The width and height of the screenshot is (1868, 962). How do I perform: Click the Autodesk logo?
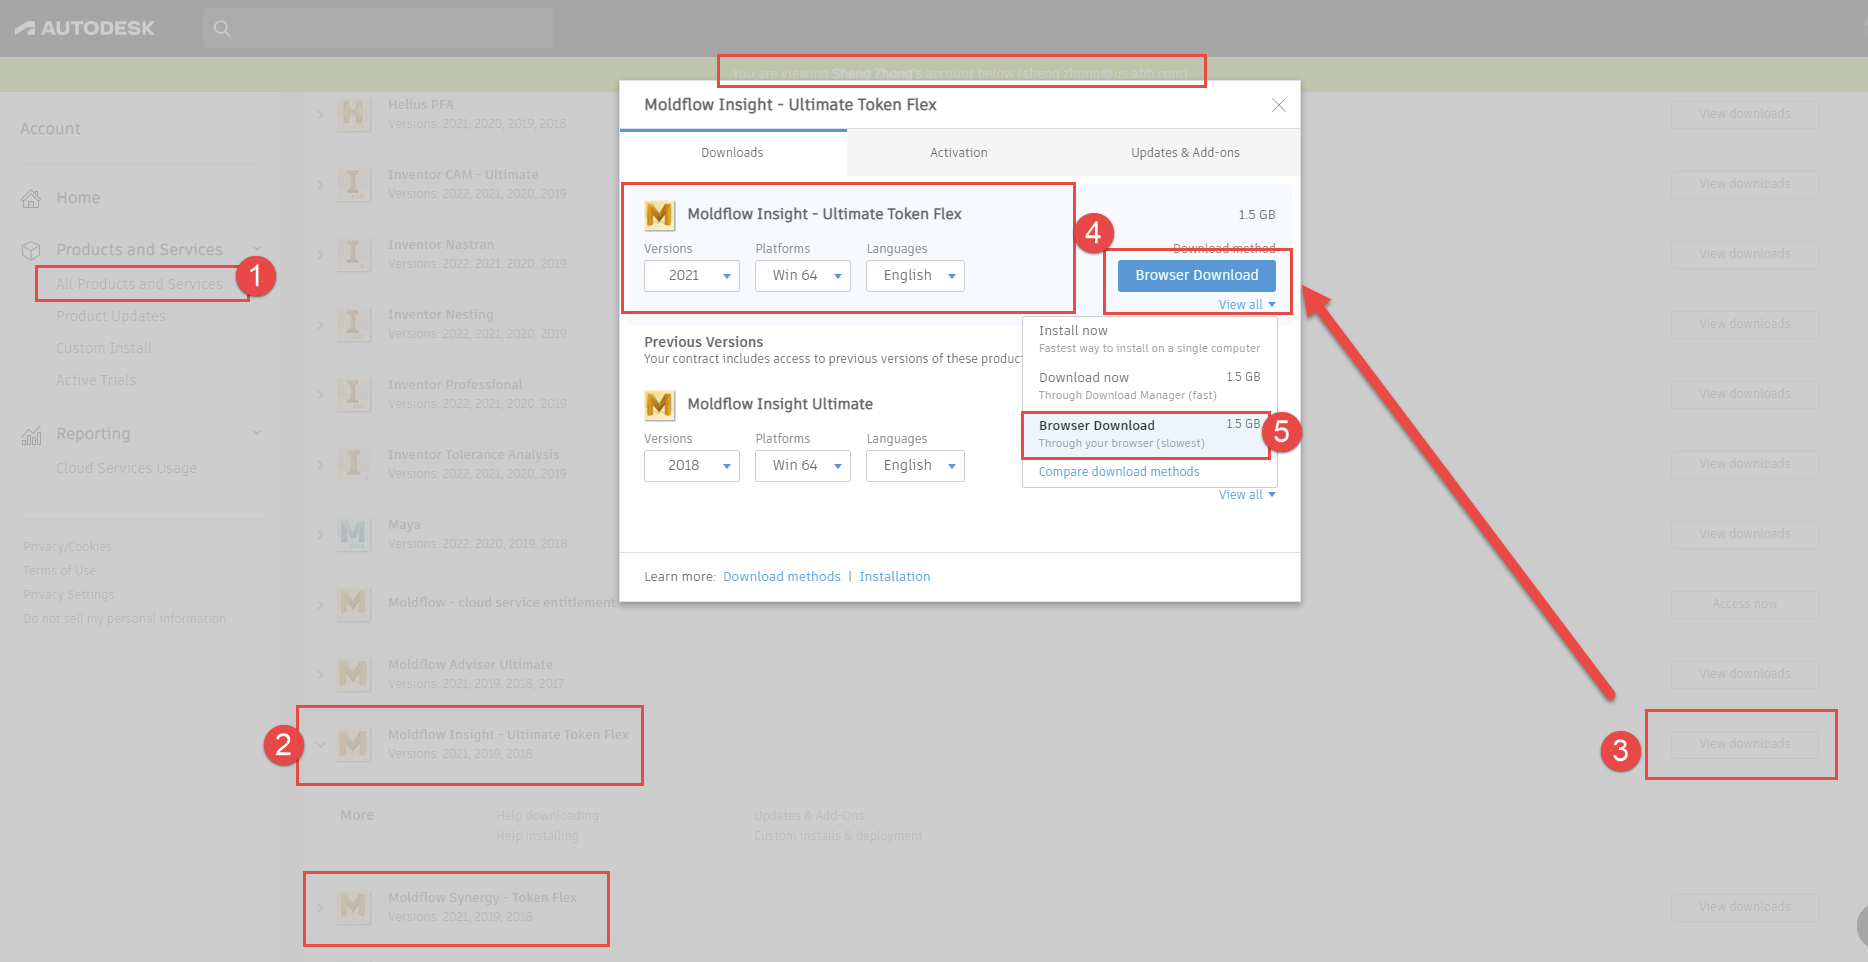tap(84, 27)
